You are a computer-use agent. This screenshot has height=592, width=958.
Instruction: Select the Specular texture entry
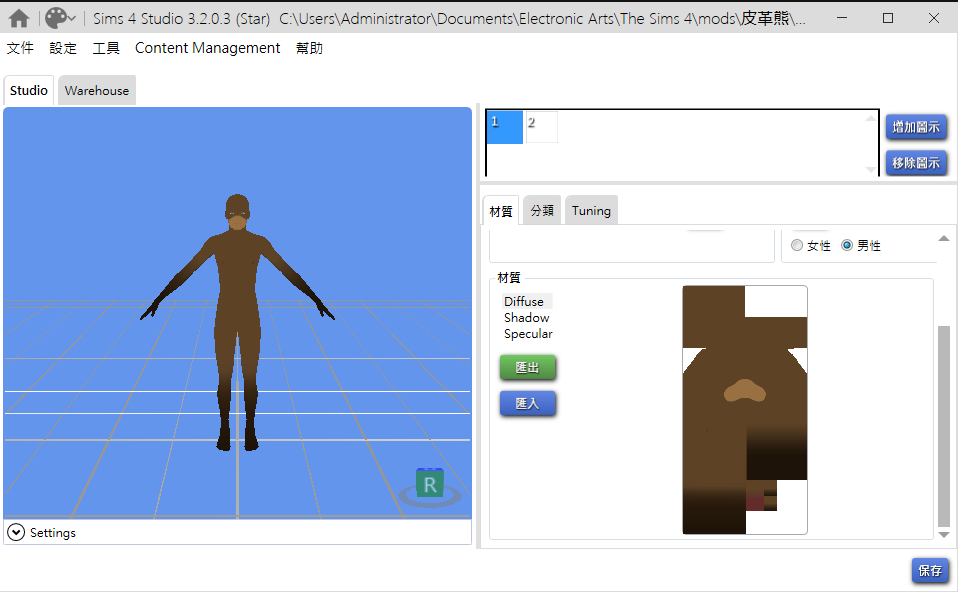[528, 334]
